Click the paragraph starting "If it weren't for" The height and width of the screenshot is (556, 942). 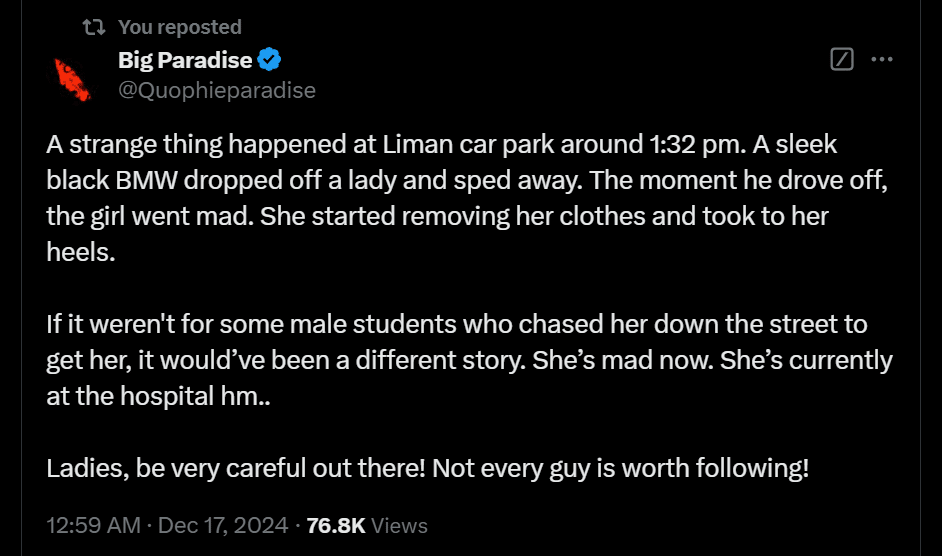(469, 360)
